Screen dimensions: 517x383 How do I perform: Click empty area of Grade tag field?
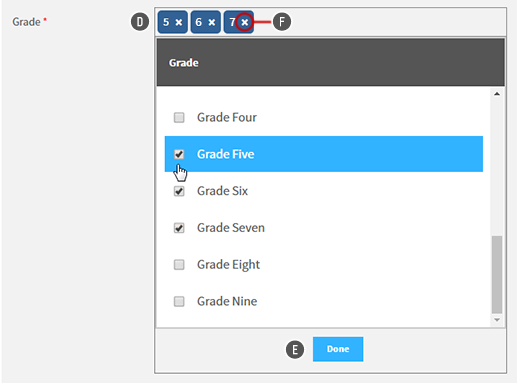(380, 22)
